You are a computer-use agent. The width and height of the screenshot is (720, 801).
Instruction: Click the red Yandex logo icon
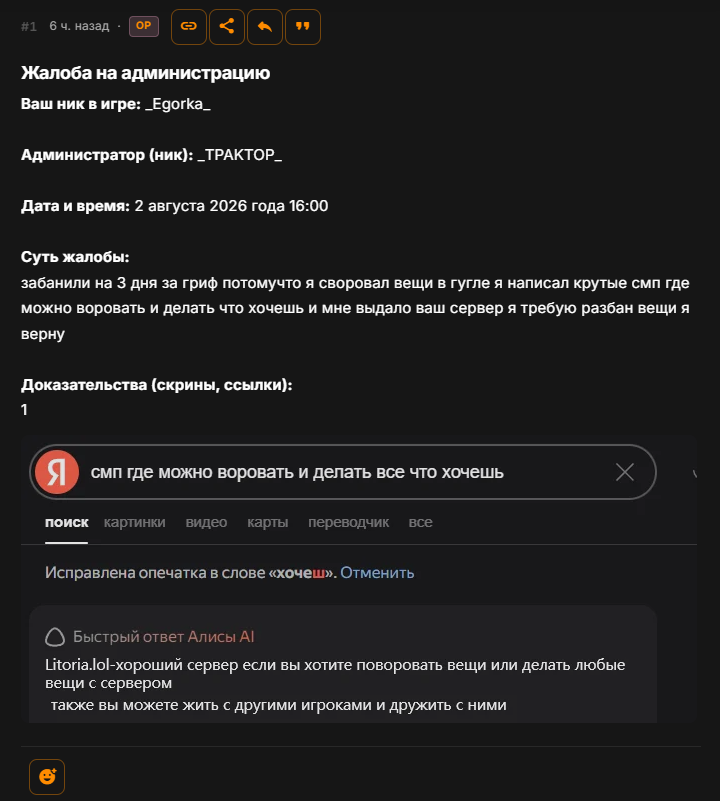coord(57,472)
